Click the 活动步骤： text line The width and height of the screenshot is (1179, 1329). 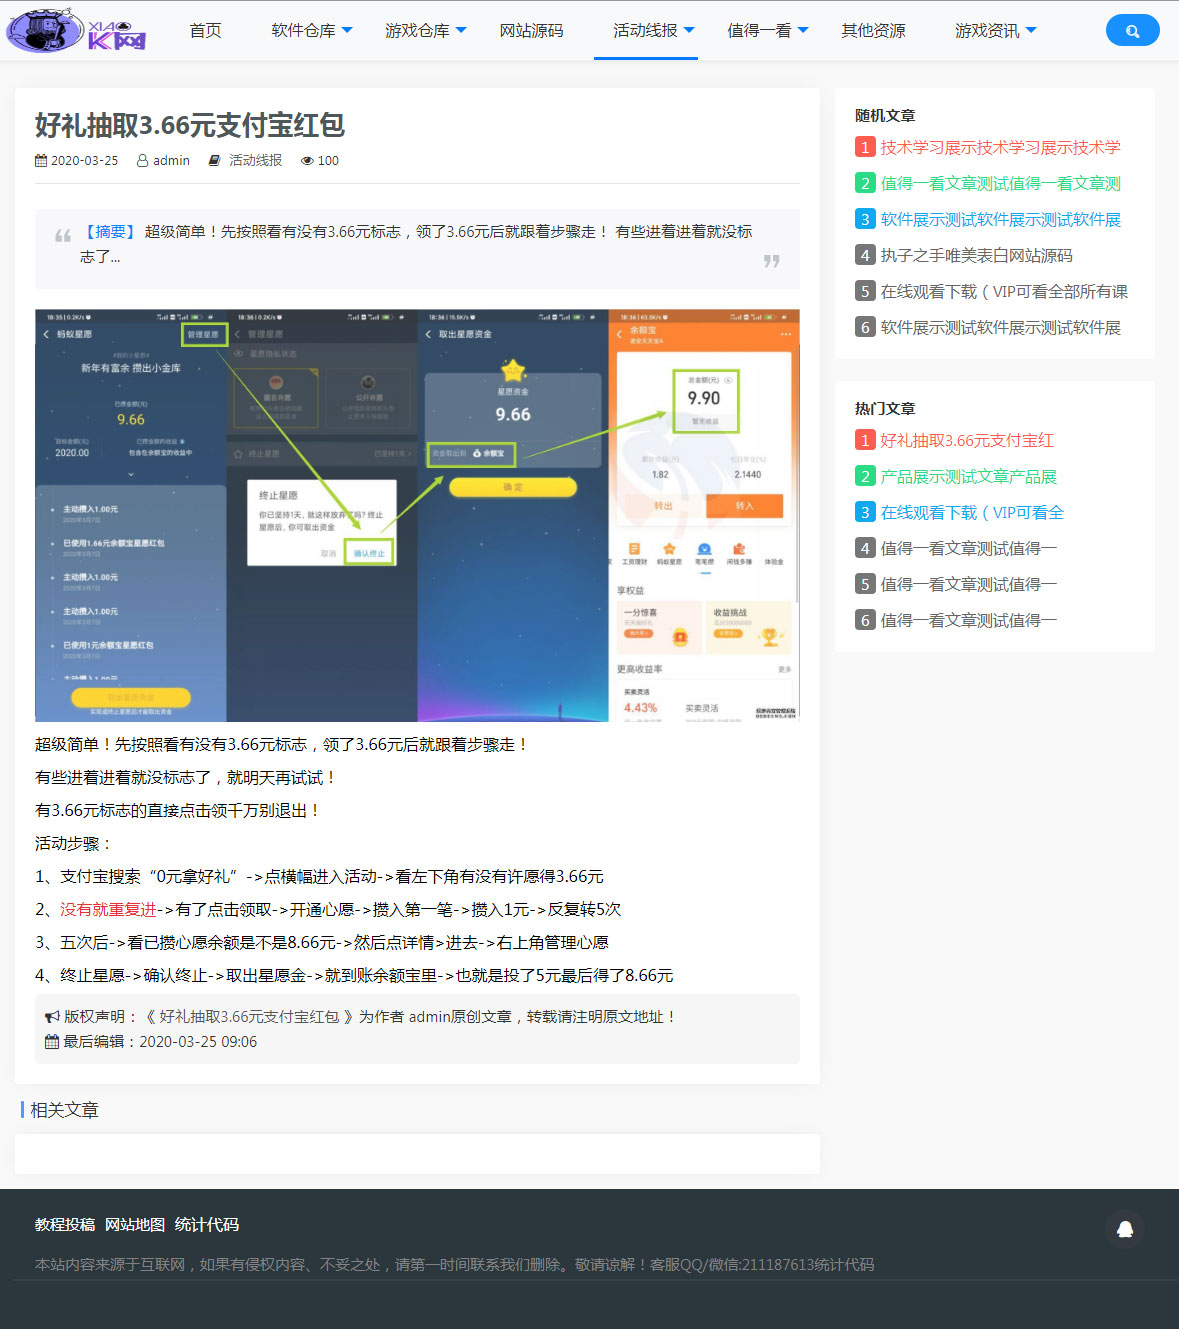[75, 843]
